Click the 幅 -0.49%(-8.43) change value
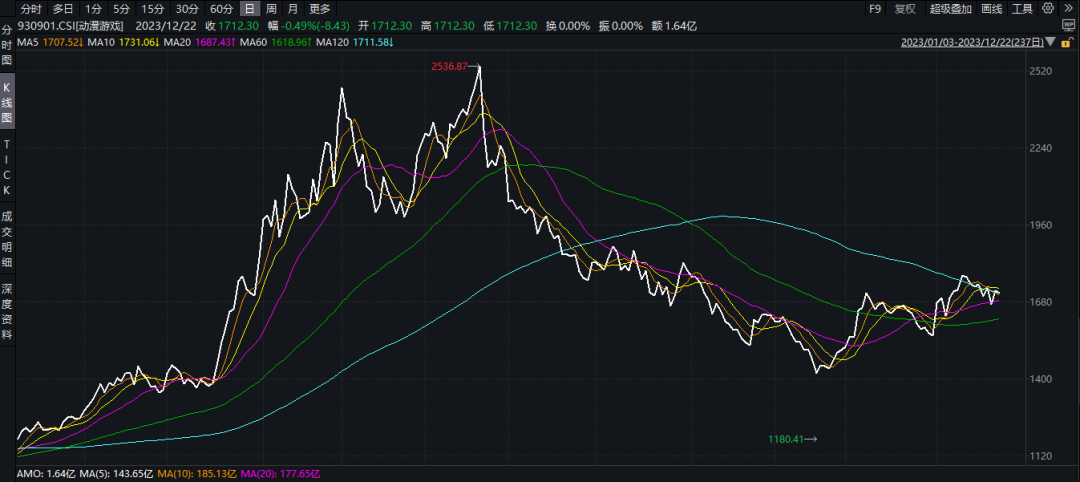 (x=309, y=26)
